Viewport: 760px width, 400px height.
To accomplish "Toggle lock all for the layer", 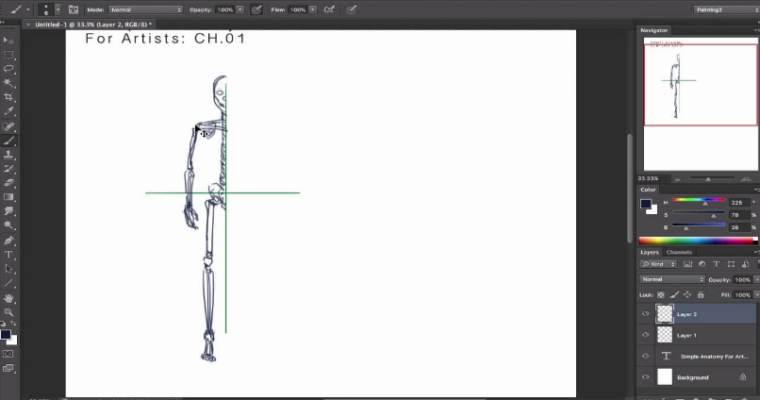I will pyautogui.click(x=700, y=294).
